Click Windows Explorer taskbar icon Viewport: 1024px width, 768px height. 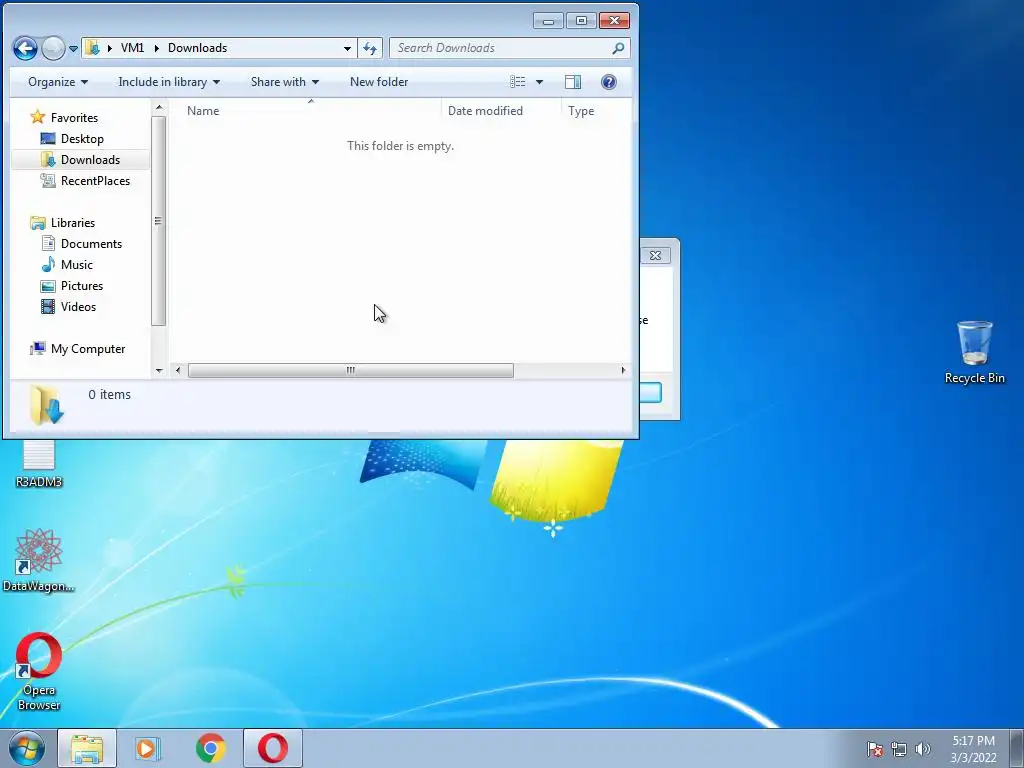87,748
